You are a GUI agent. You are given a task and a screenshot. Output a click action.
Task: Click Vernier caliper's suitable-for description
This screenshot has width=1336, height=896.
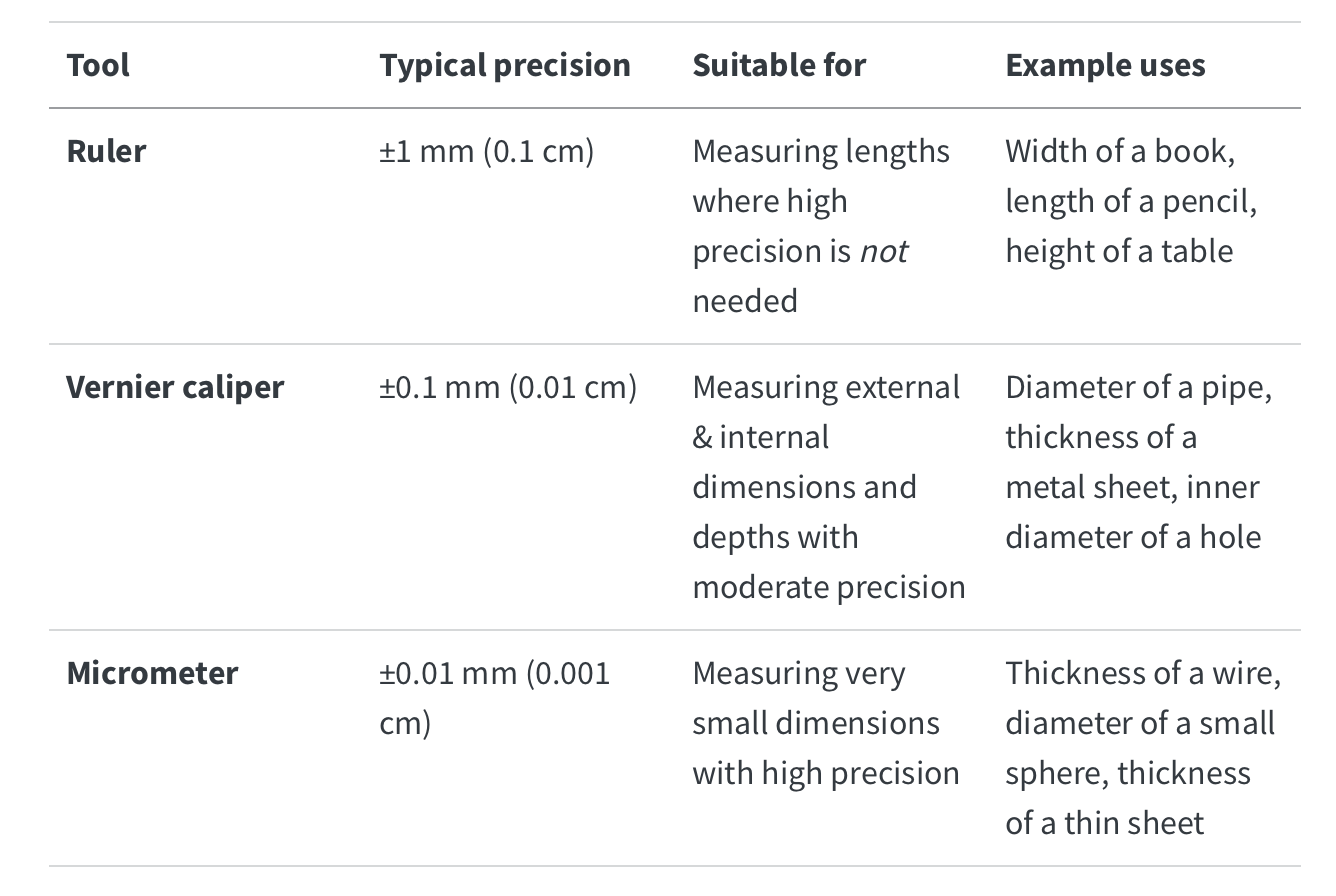pyautogui.click(x=829, y=487)
